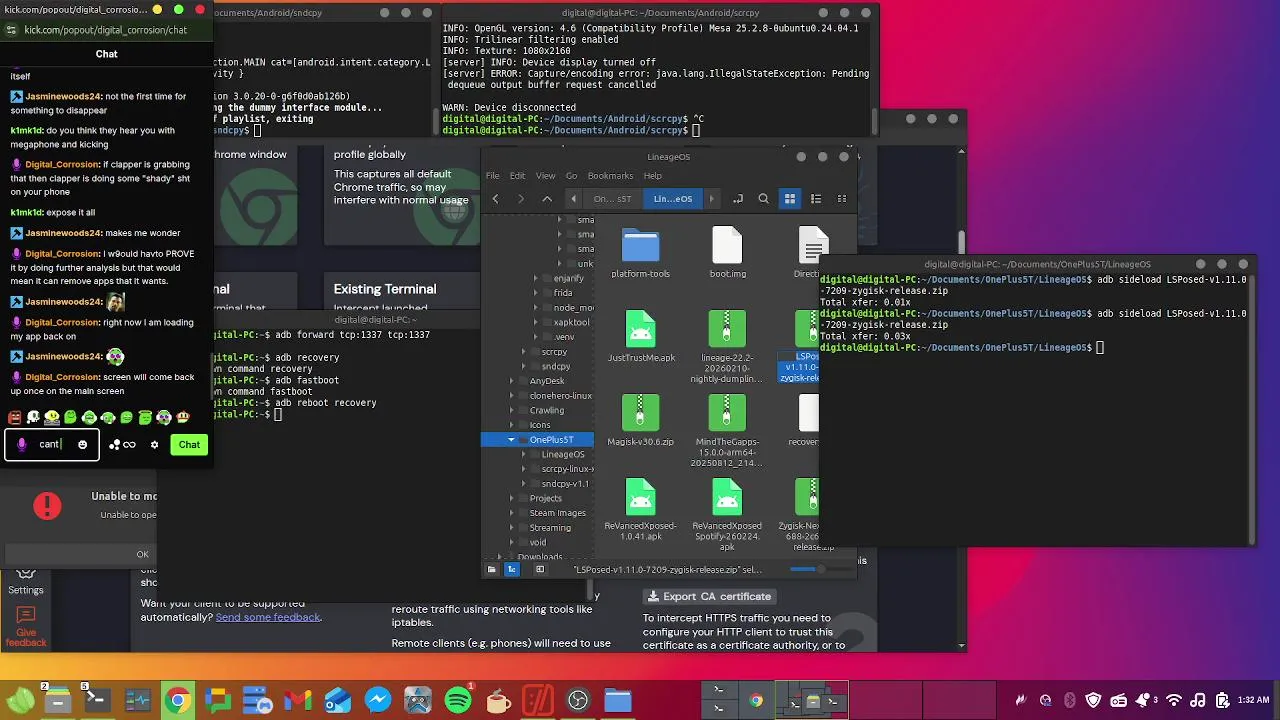The height and width of the screenshot is (720, 1280).
Task: Click the kick.com popout address bar
Action: [x=106, y=30]
